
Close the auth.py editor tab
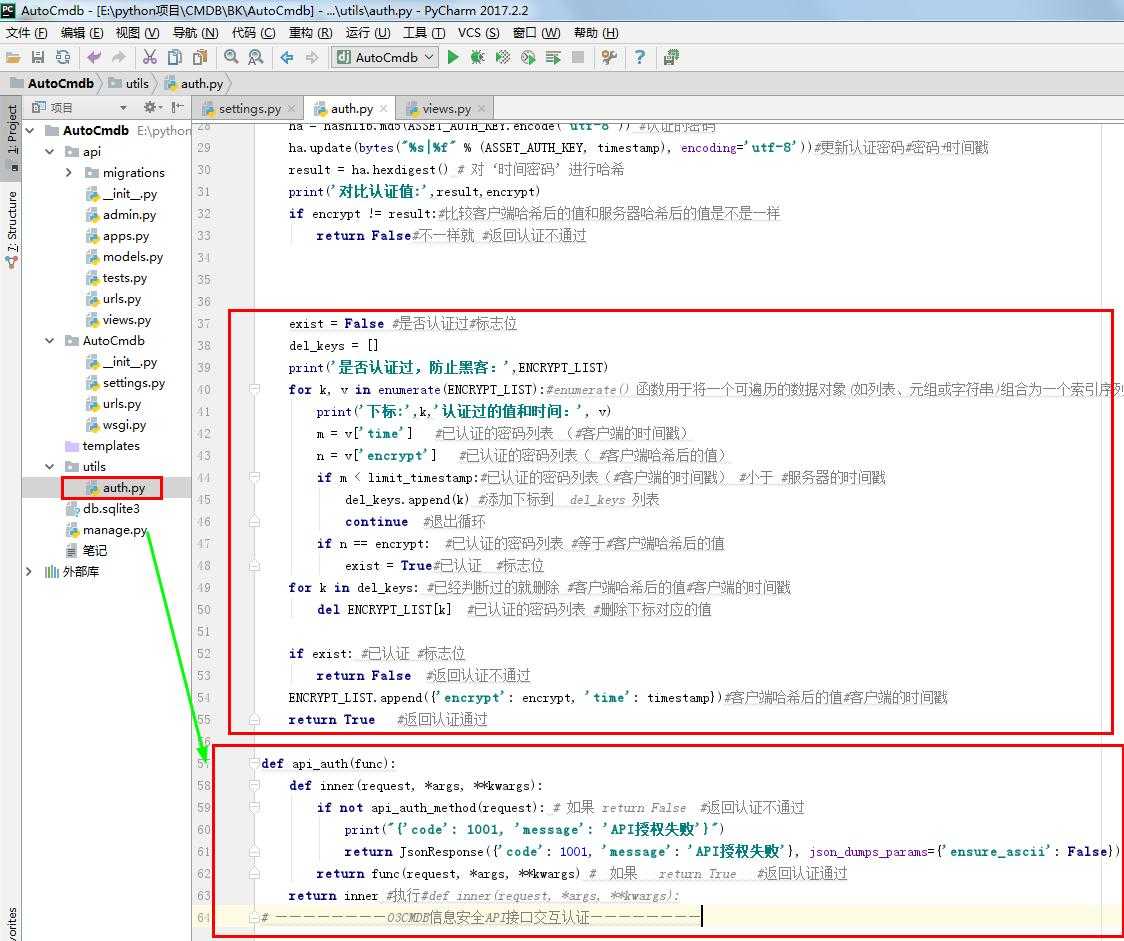384,109
